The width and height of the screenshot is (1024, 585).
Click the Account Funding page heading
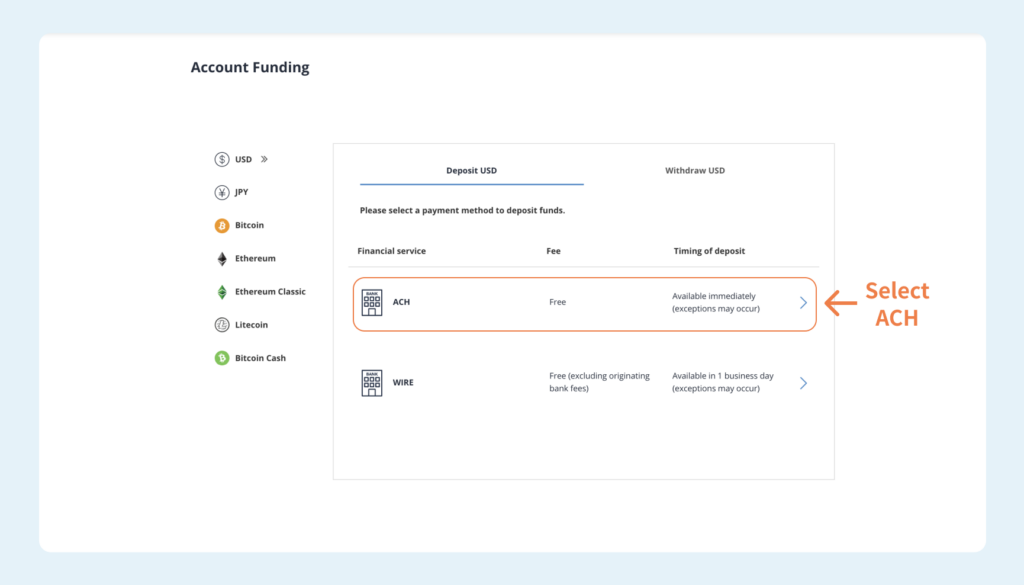(250, 67)
